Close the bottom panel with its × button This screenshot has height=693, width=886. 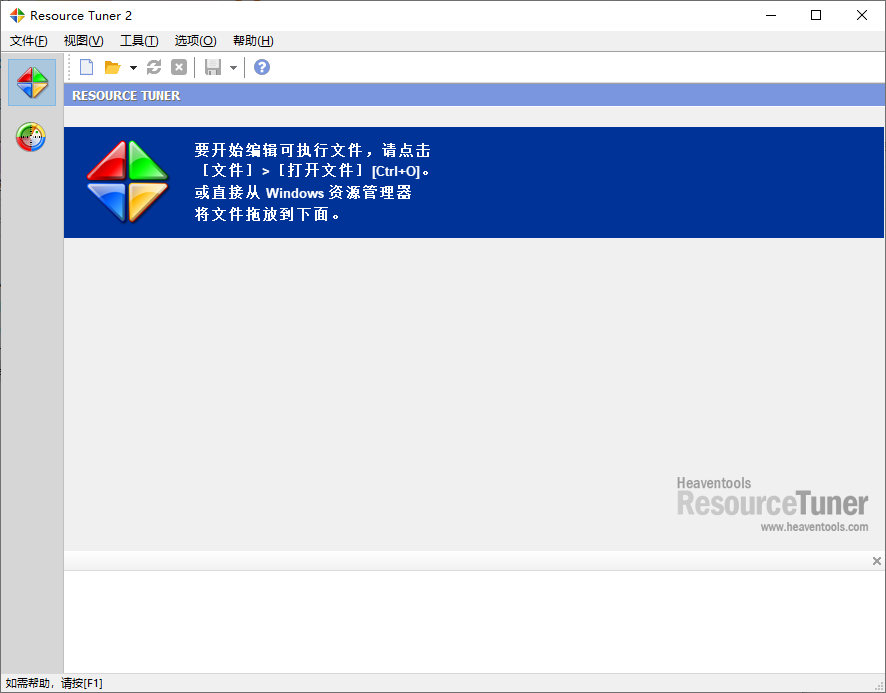point(877,561)
